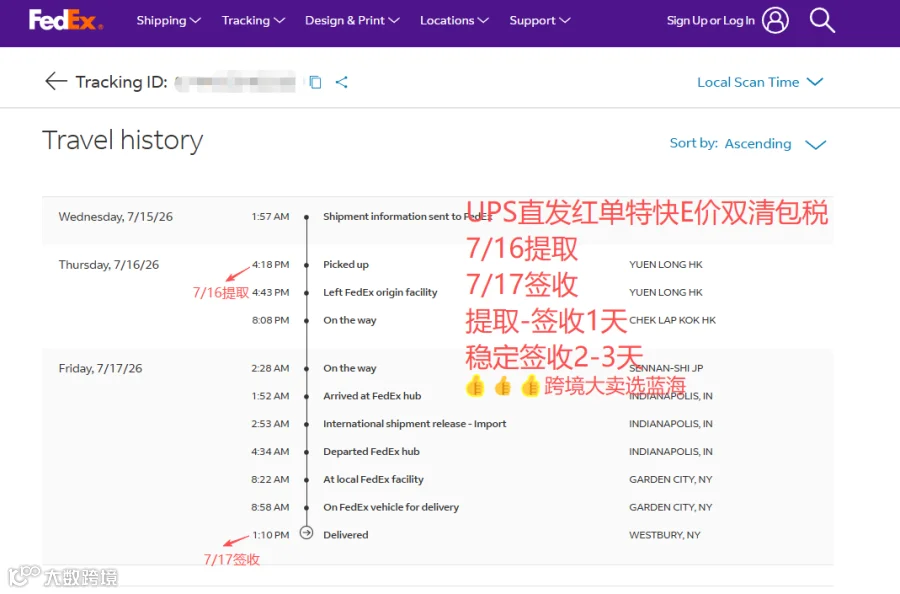Open the Support menu

tap(540, 21)
